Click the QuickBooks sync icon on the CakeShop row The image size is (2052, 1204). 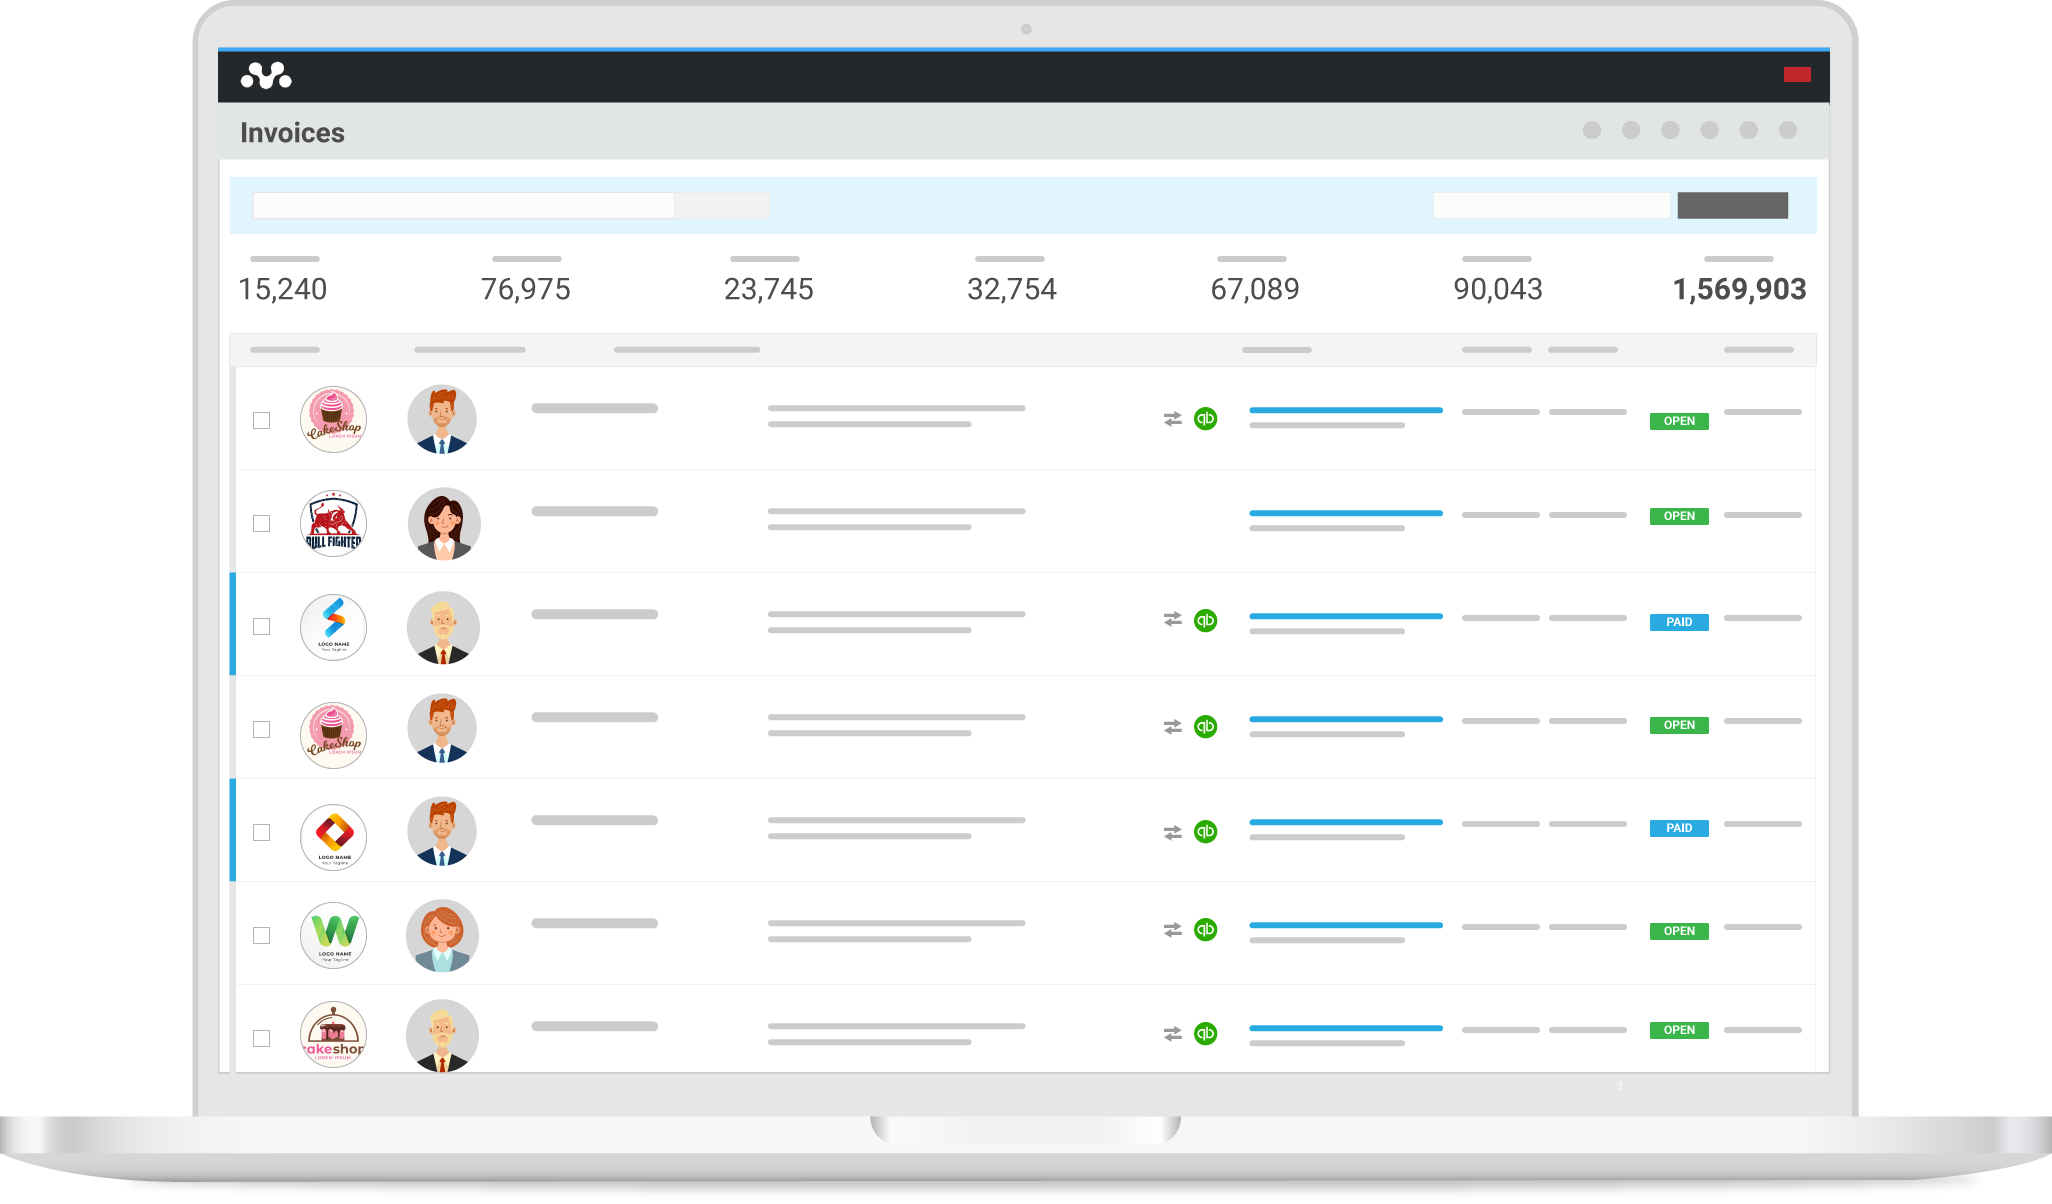coord(1206,418)
